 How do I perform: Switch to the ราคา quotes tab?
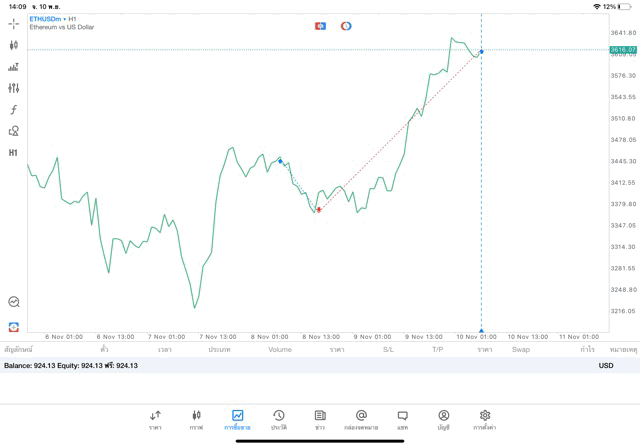[x=155, y=419]
